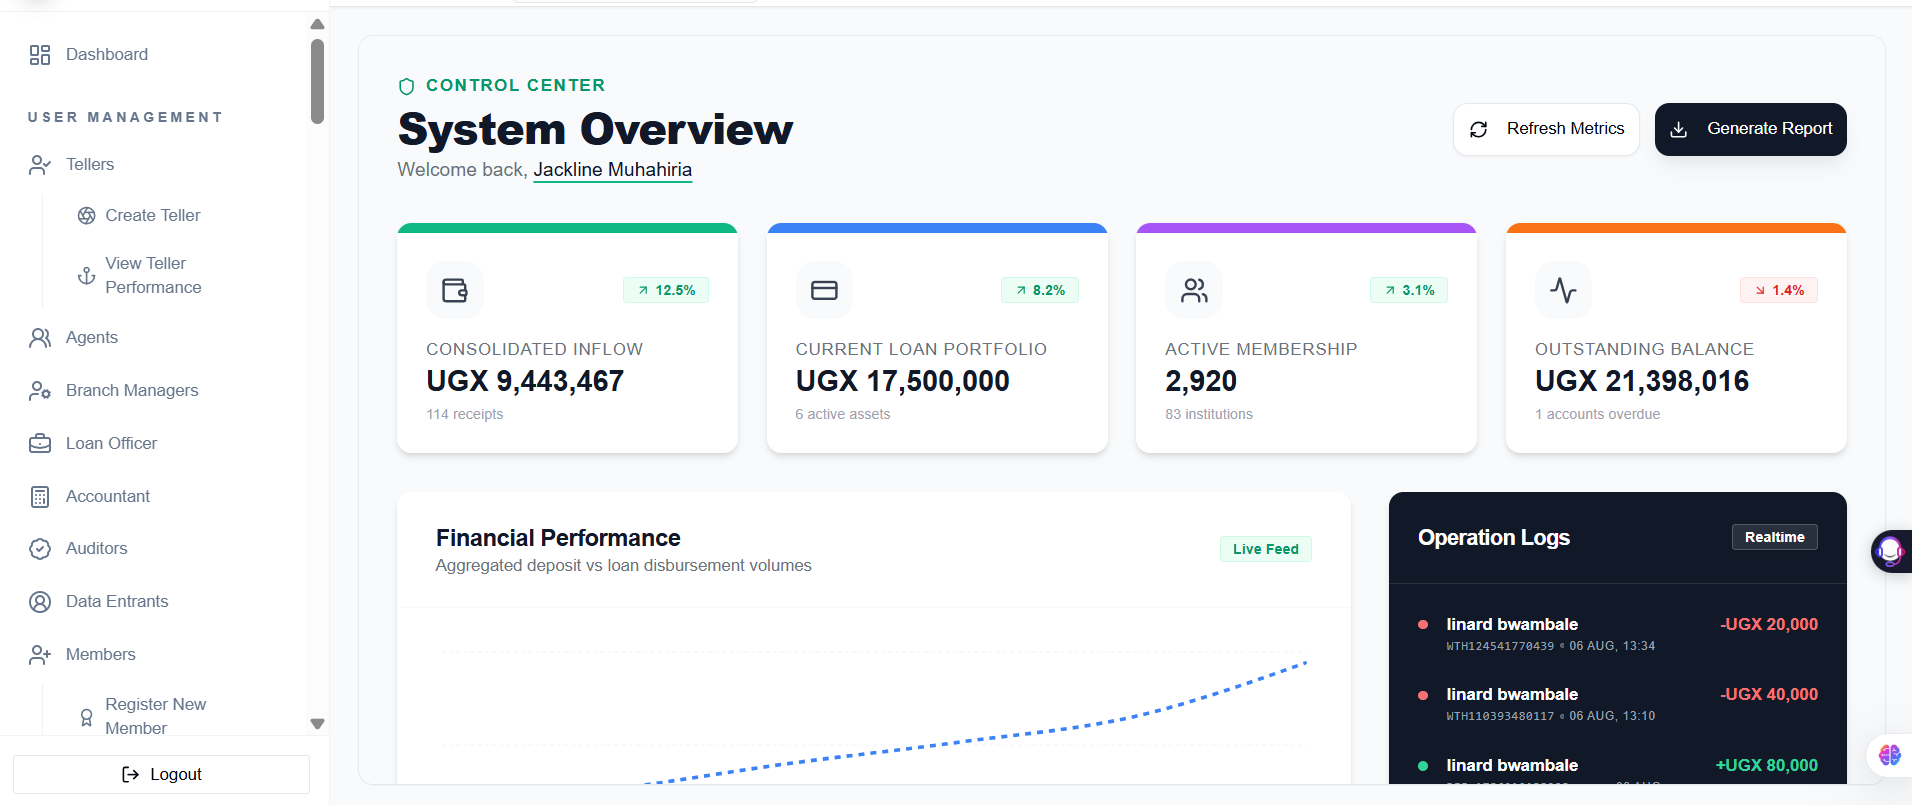
Task: Click the Auditors checkmark badge icon
Action: pos(40,549)
